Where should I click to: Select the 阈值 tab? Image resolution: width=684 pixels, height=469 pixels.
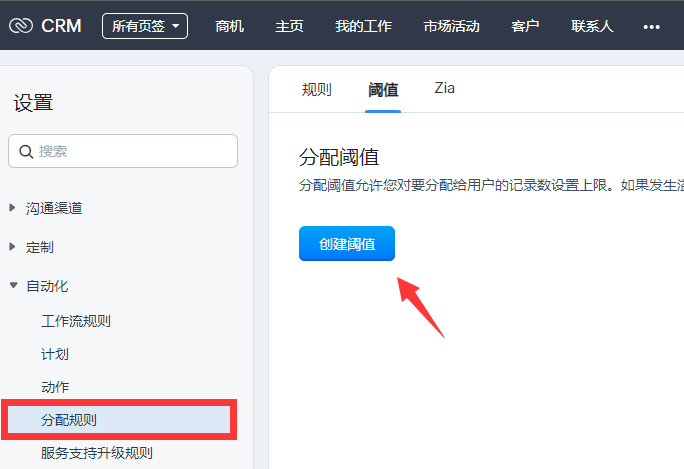(x=383, y=89)
